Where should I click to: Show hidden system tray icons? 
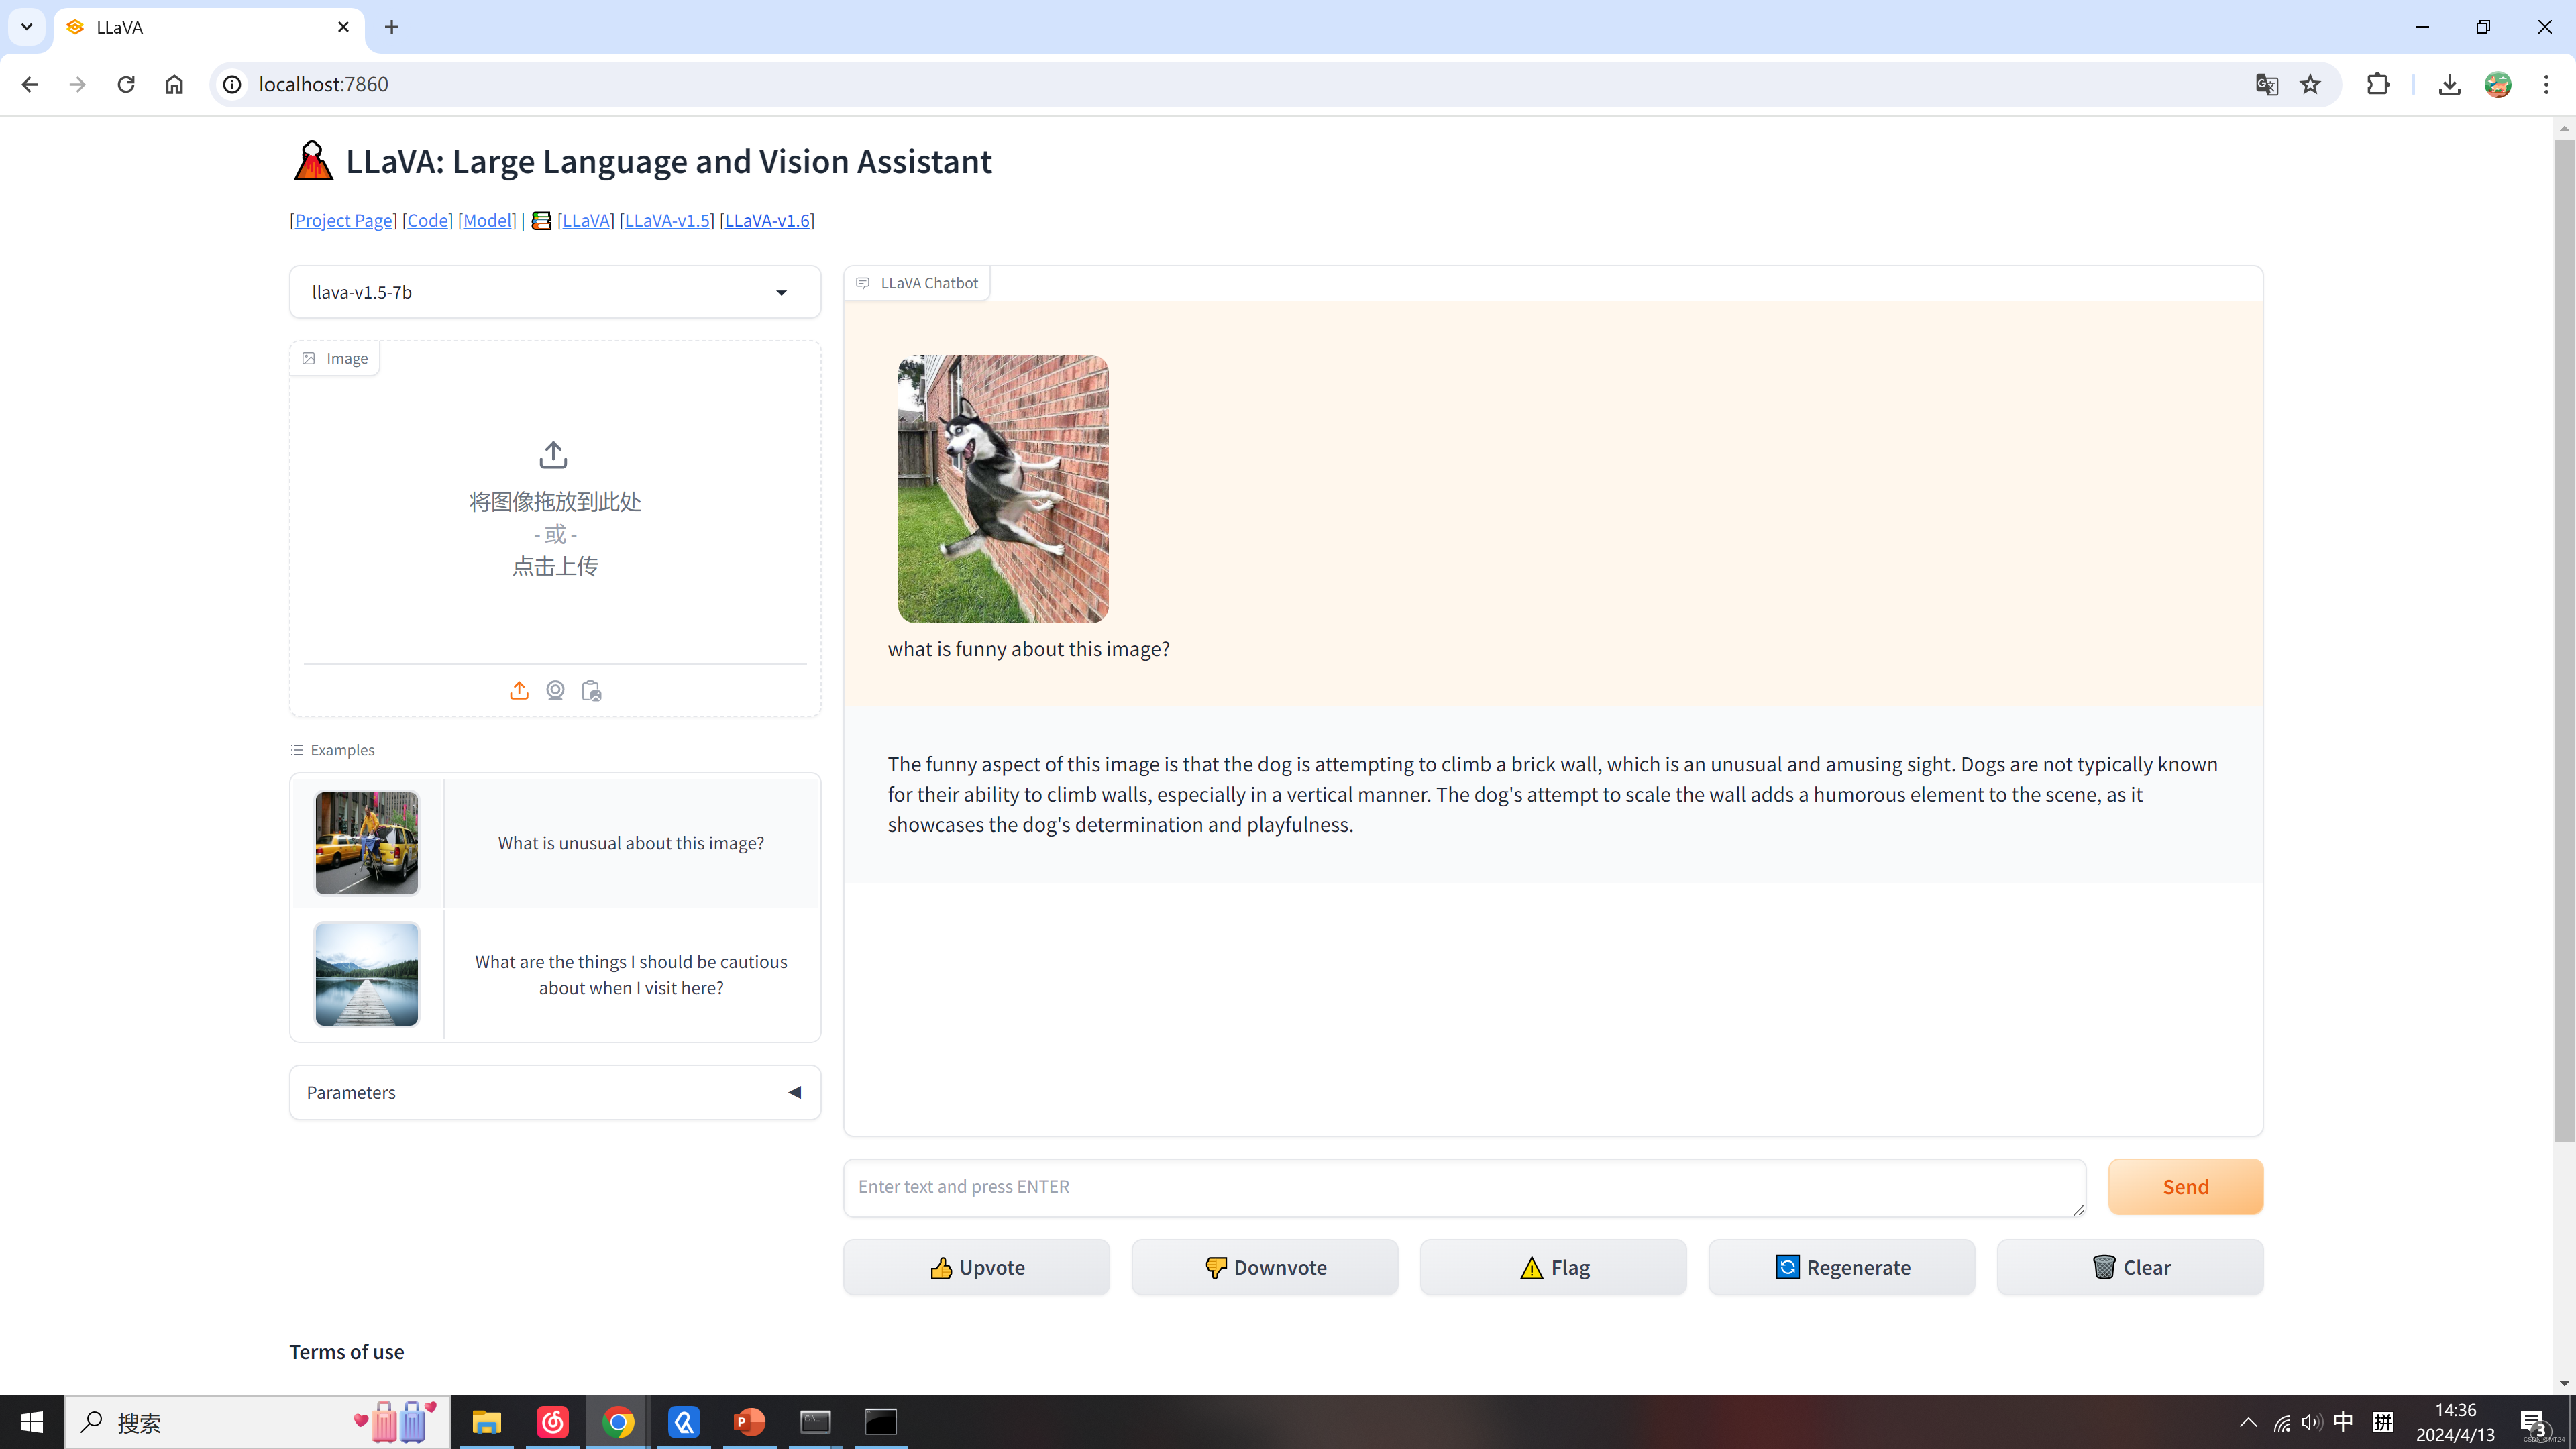(x=2248, y=1422)
